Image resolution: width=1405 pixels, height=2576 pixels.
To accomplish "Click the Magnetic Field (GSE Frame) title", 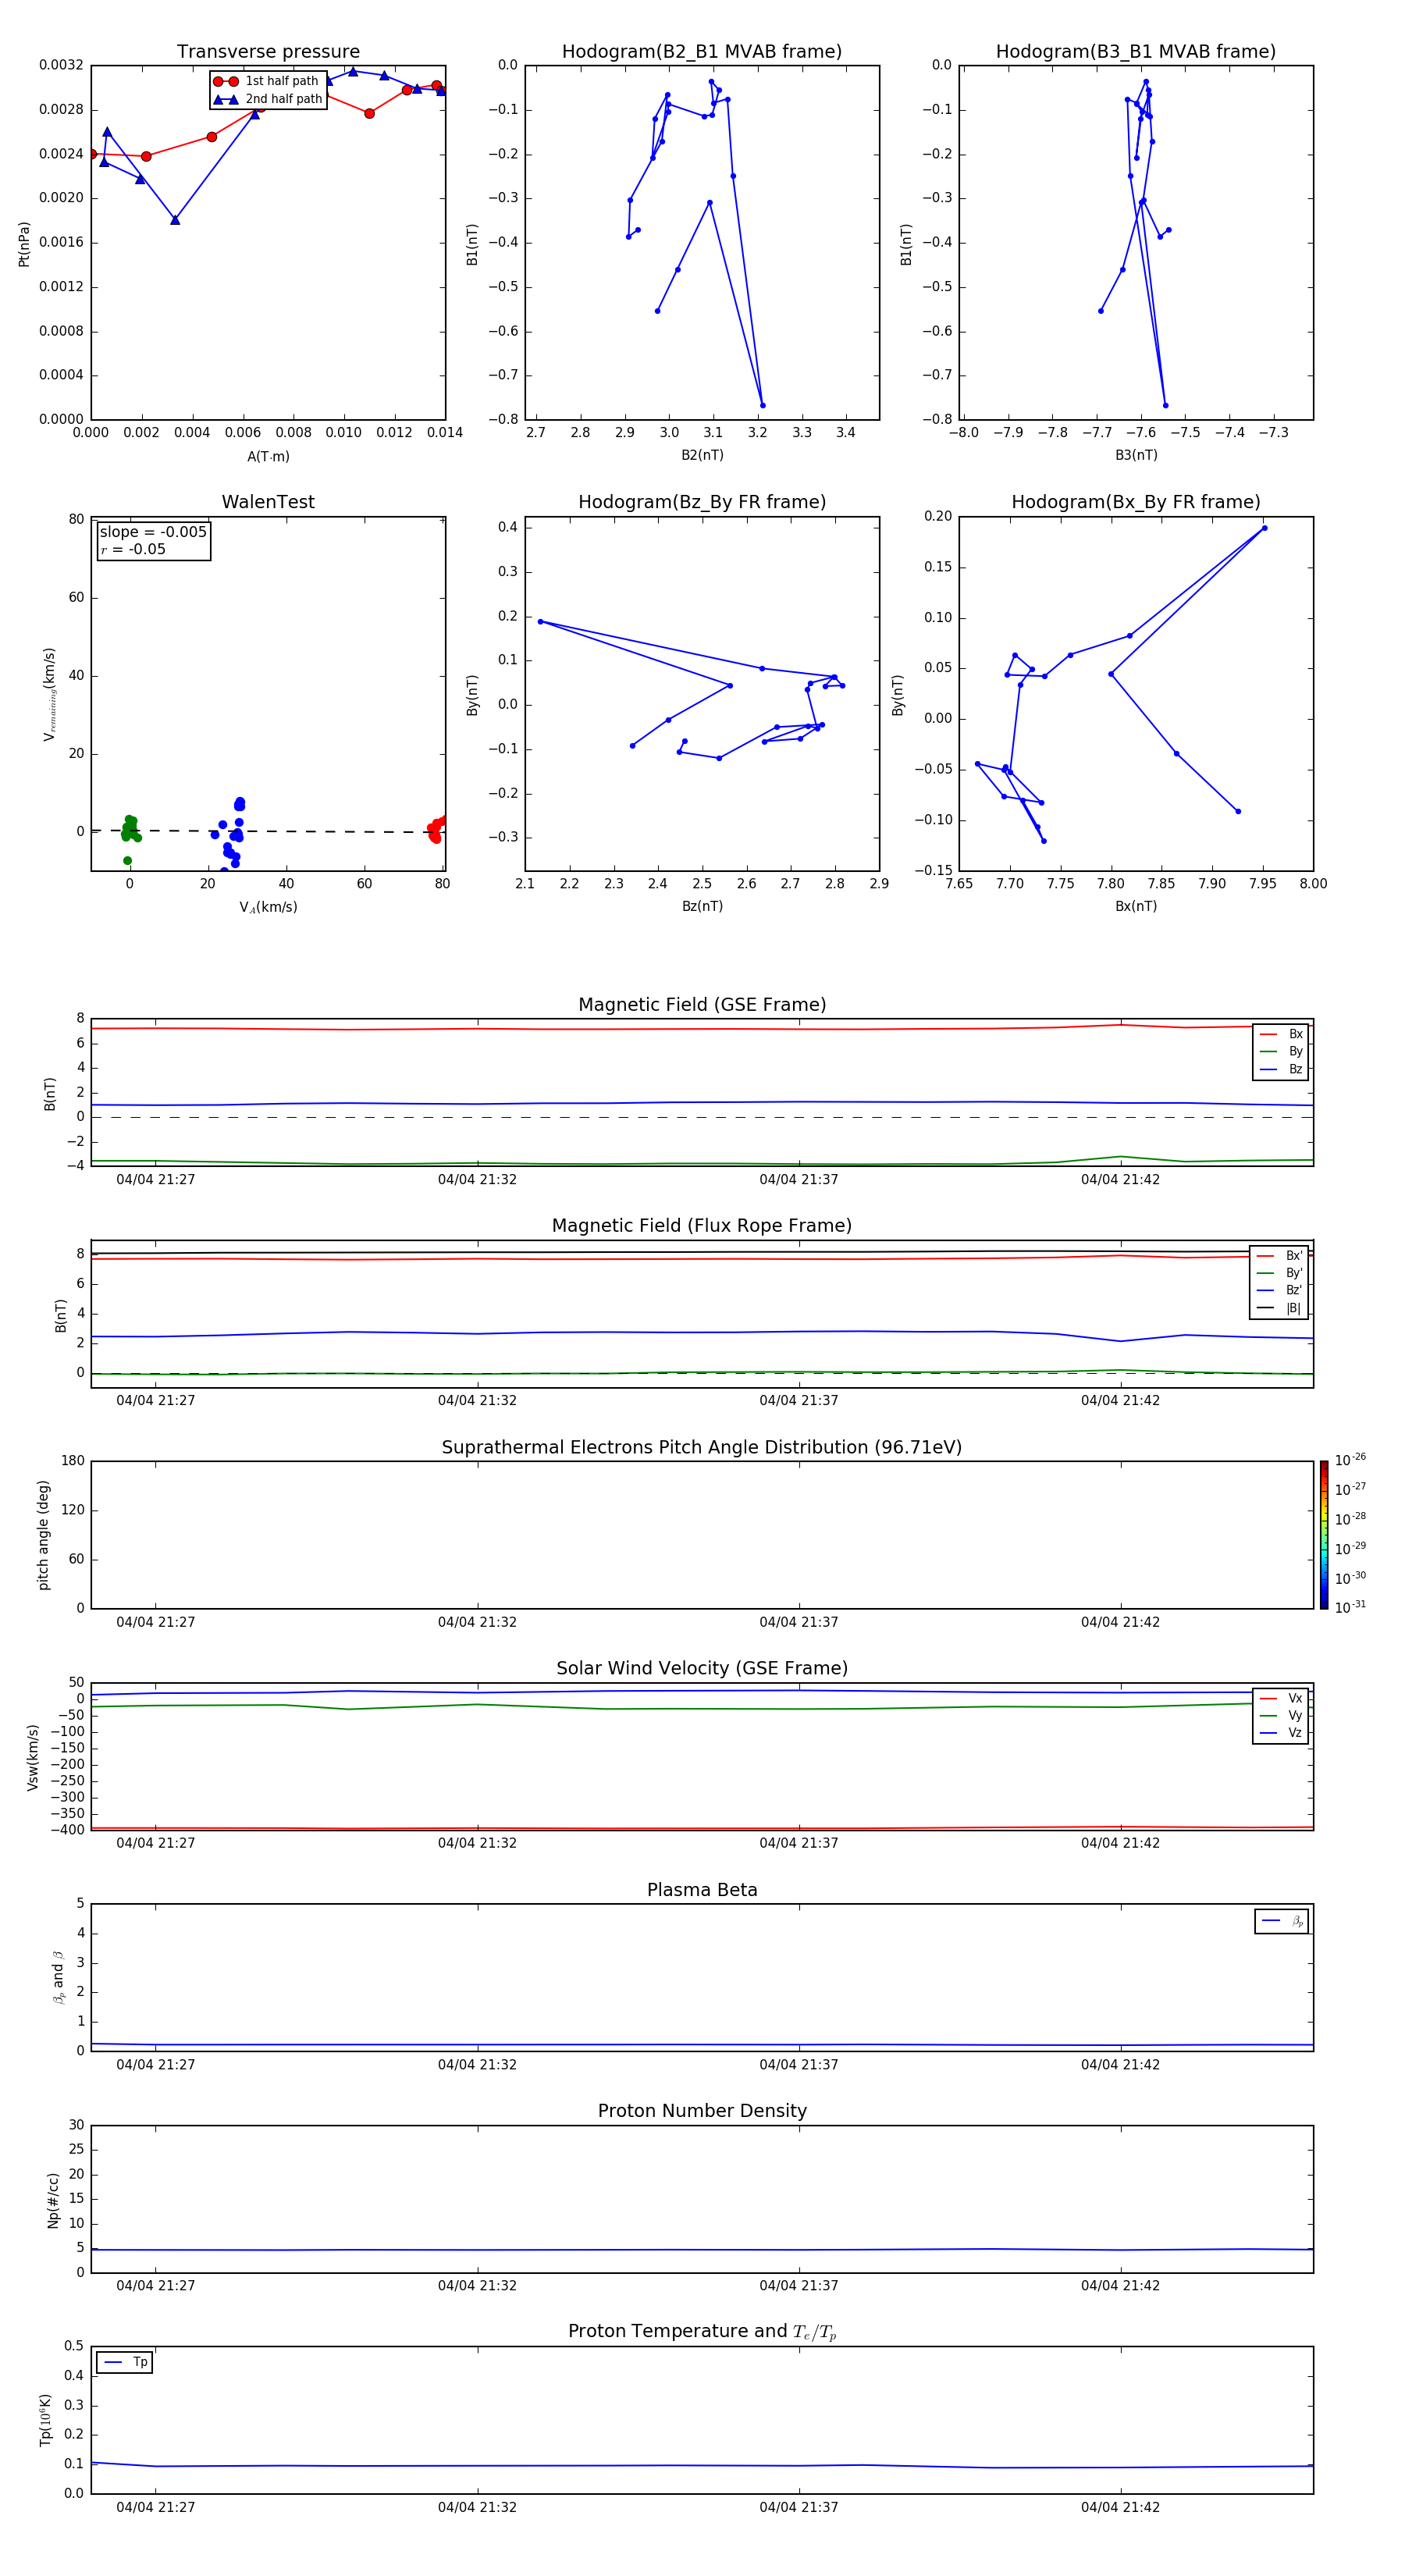I will point(702,1005).
